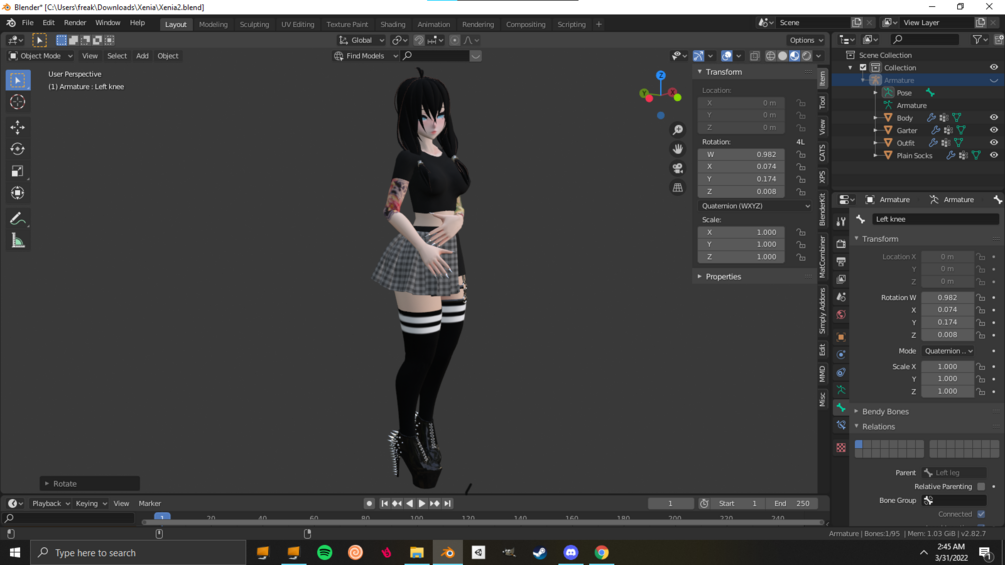The height and width of the screenshot is (565, 1005).
Task: Open the Render properties tab icon
Action: 841,244
